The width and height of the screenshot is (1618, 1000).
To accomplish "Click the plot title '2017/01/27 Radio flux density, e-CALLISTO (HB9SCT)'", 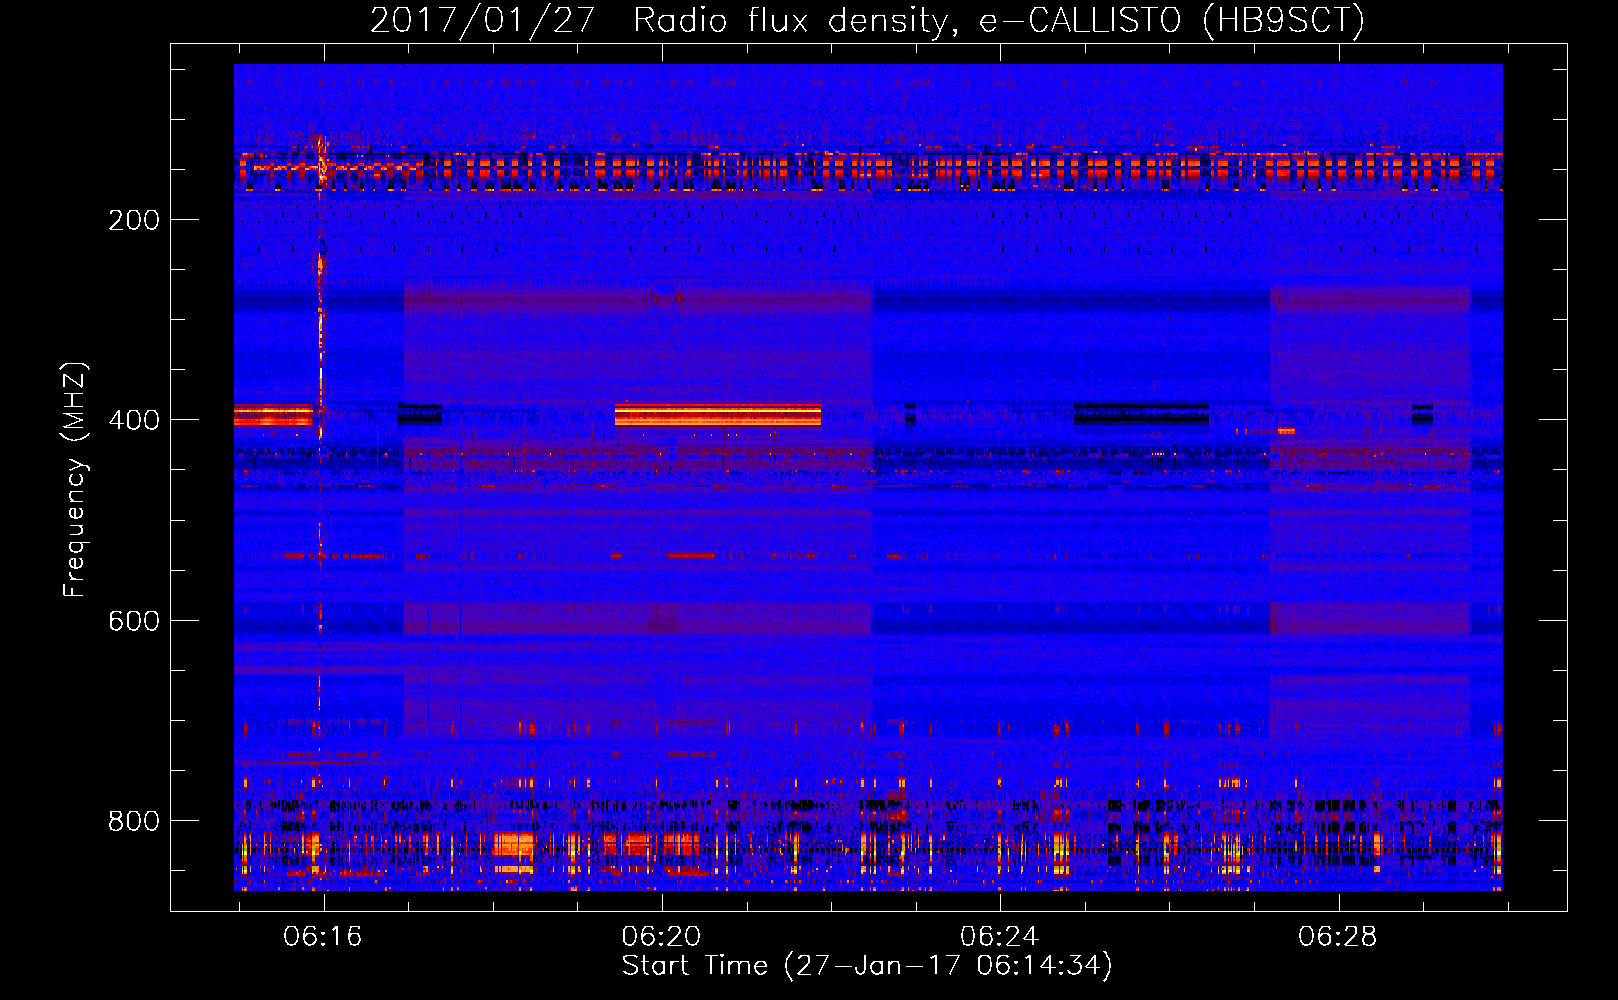I will (867, 20).
